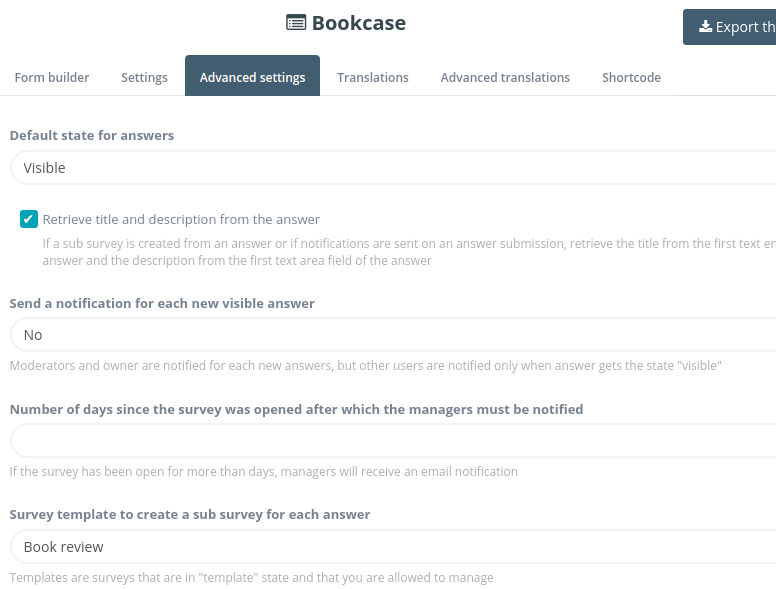Click the 'Moderators and owner are notified' help text

pyautogui.click(x=366, y=366)
